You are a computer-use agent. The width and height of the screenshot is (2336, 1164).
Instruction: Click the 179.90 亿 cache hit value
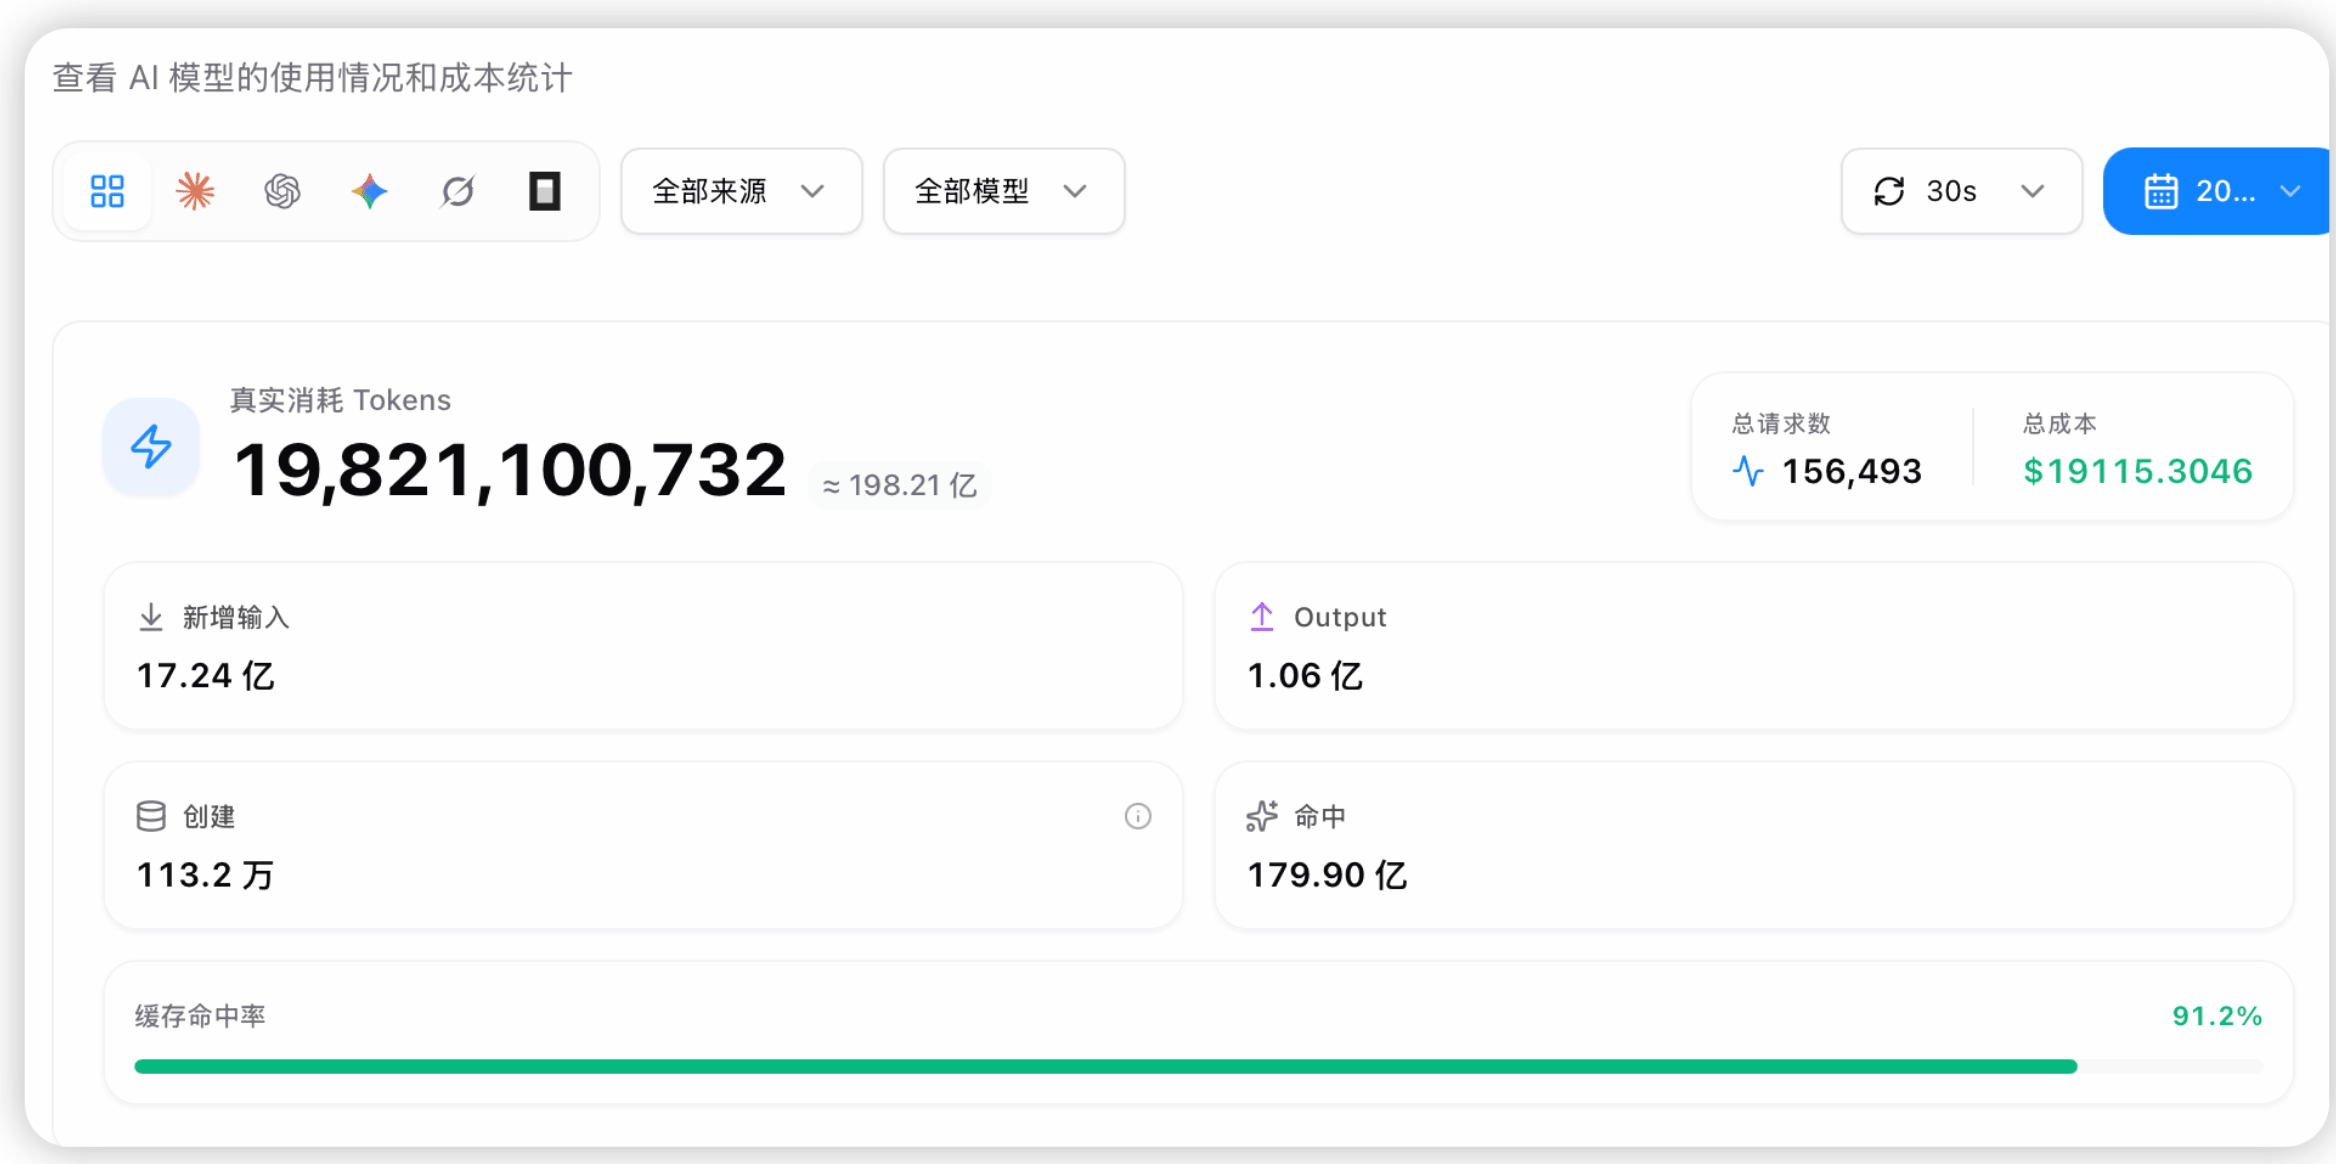1327,875
